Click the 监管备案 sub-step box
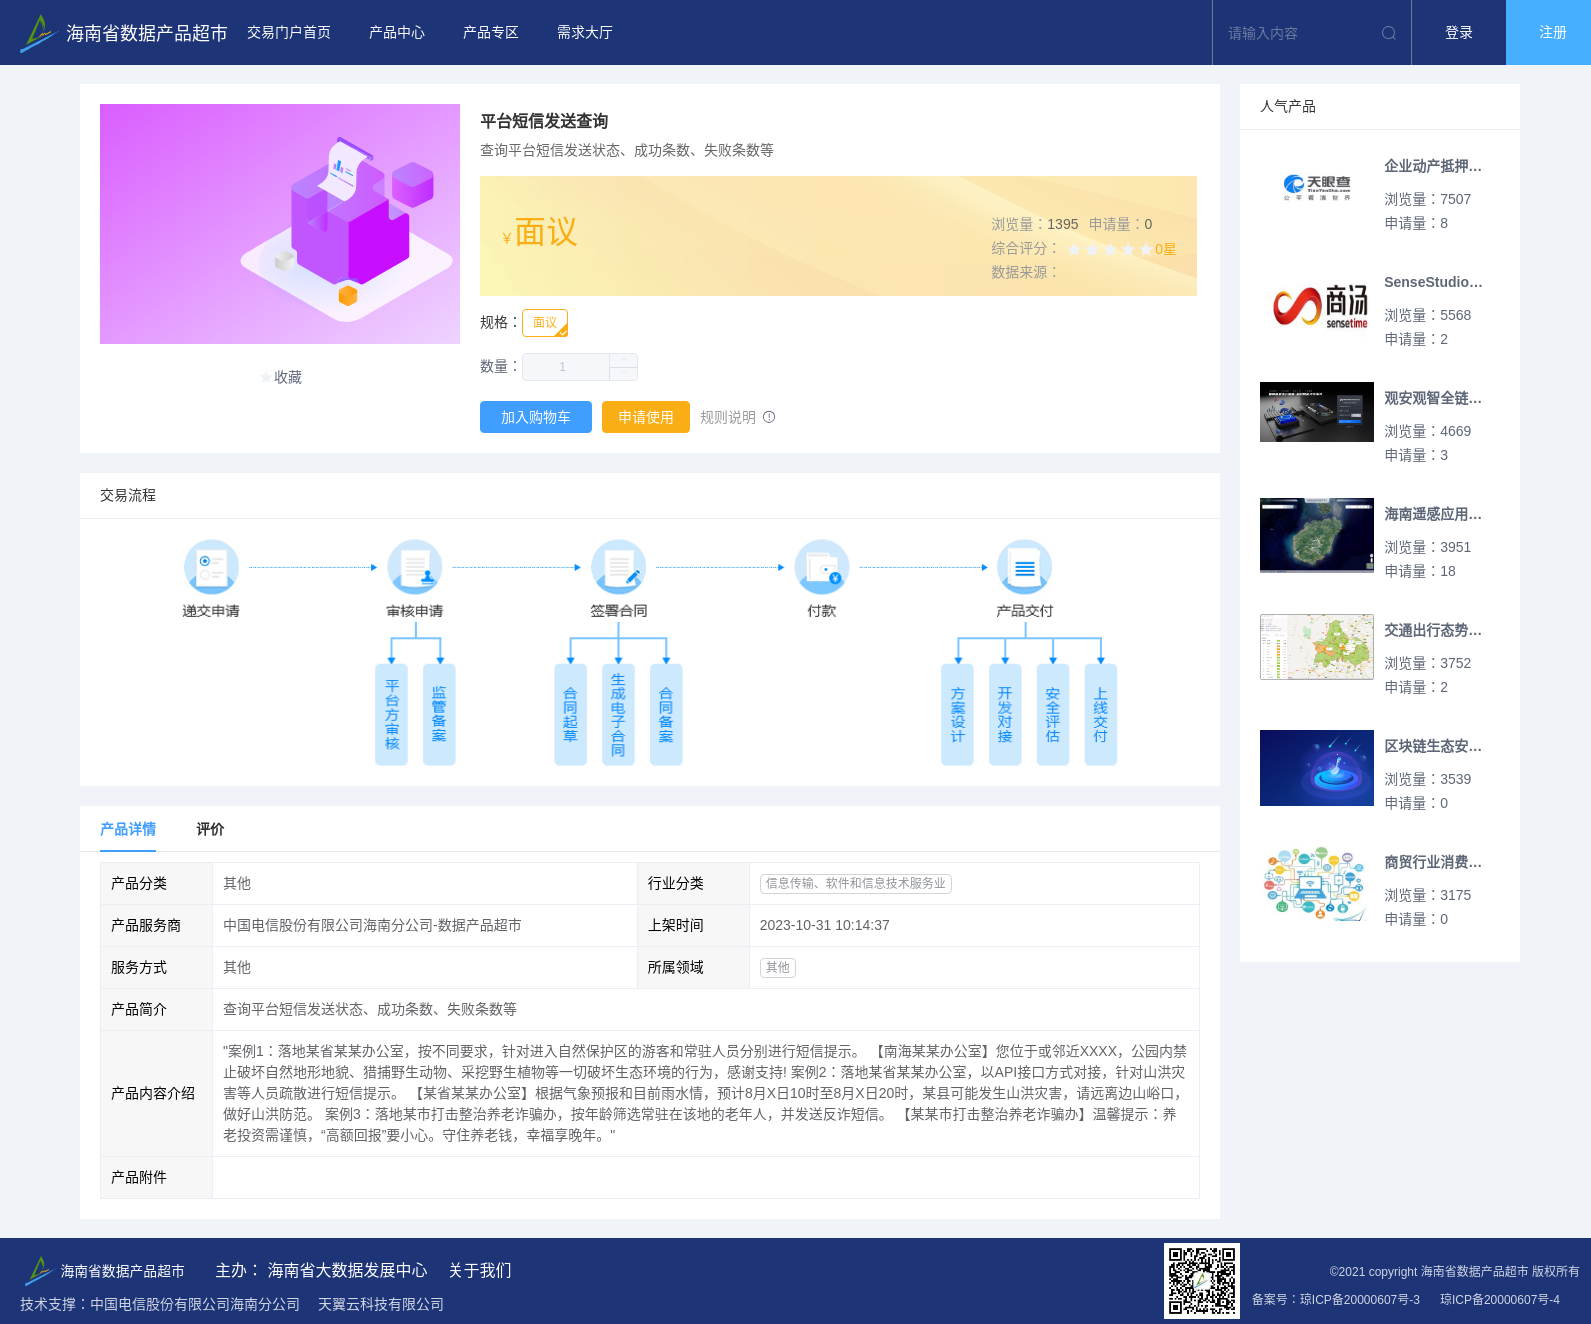The width and height of the screenshot is (1591, 1324). (x=439, y=715)
